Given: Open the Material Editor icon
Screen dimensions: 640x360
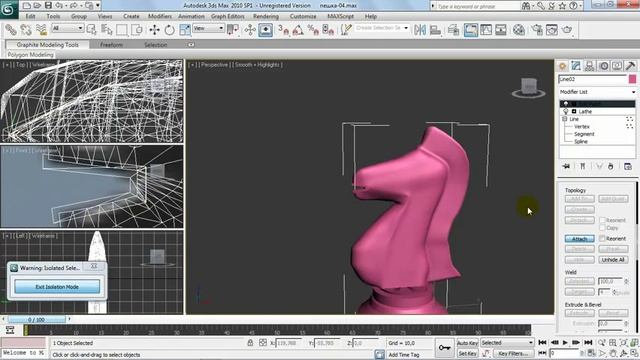Looking at the screenshot, I should click(519, 30).
